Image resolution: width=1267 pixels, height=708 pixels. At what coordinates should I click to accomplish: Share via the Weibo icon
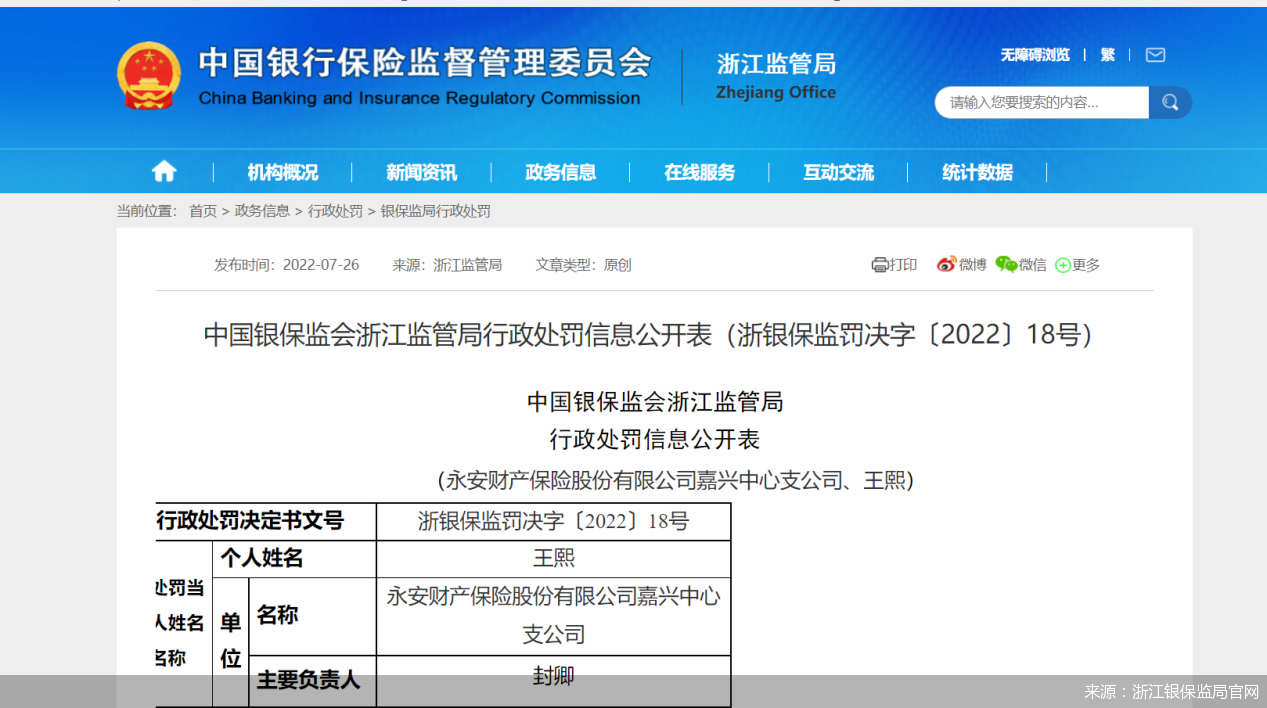point(946,264)
